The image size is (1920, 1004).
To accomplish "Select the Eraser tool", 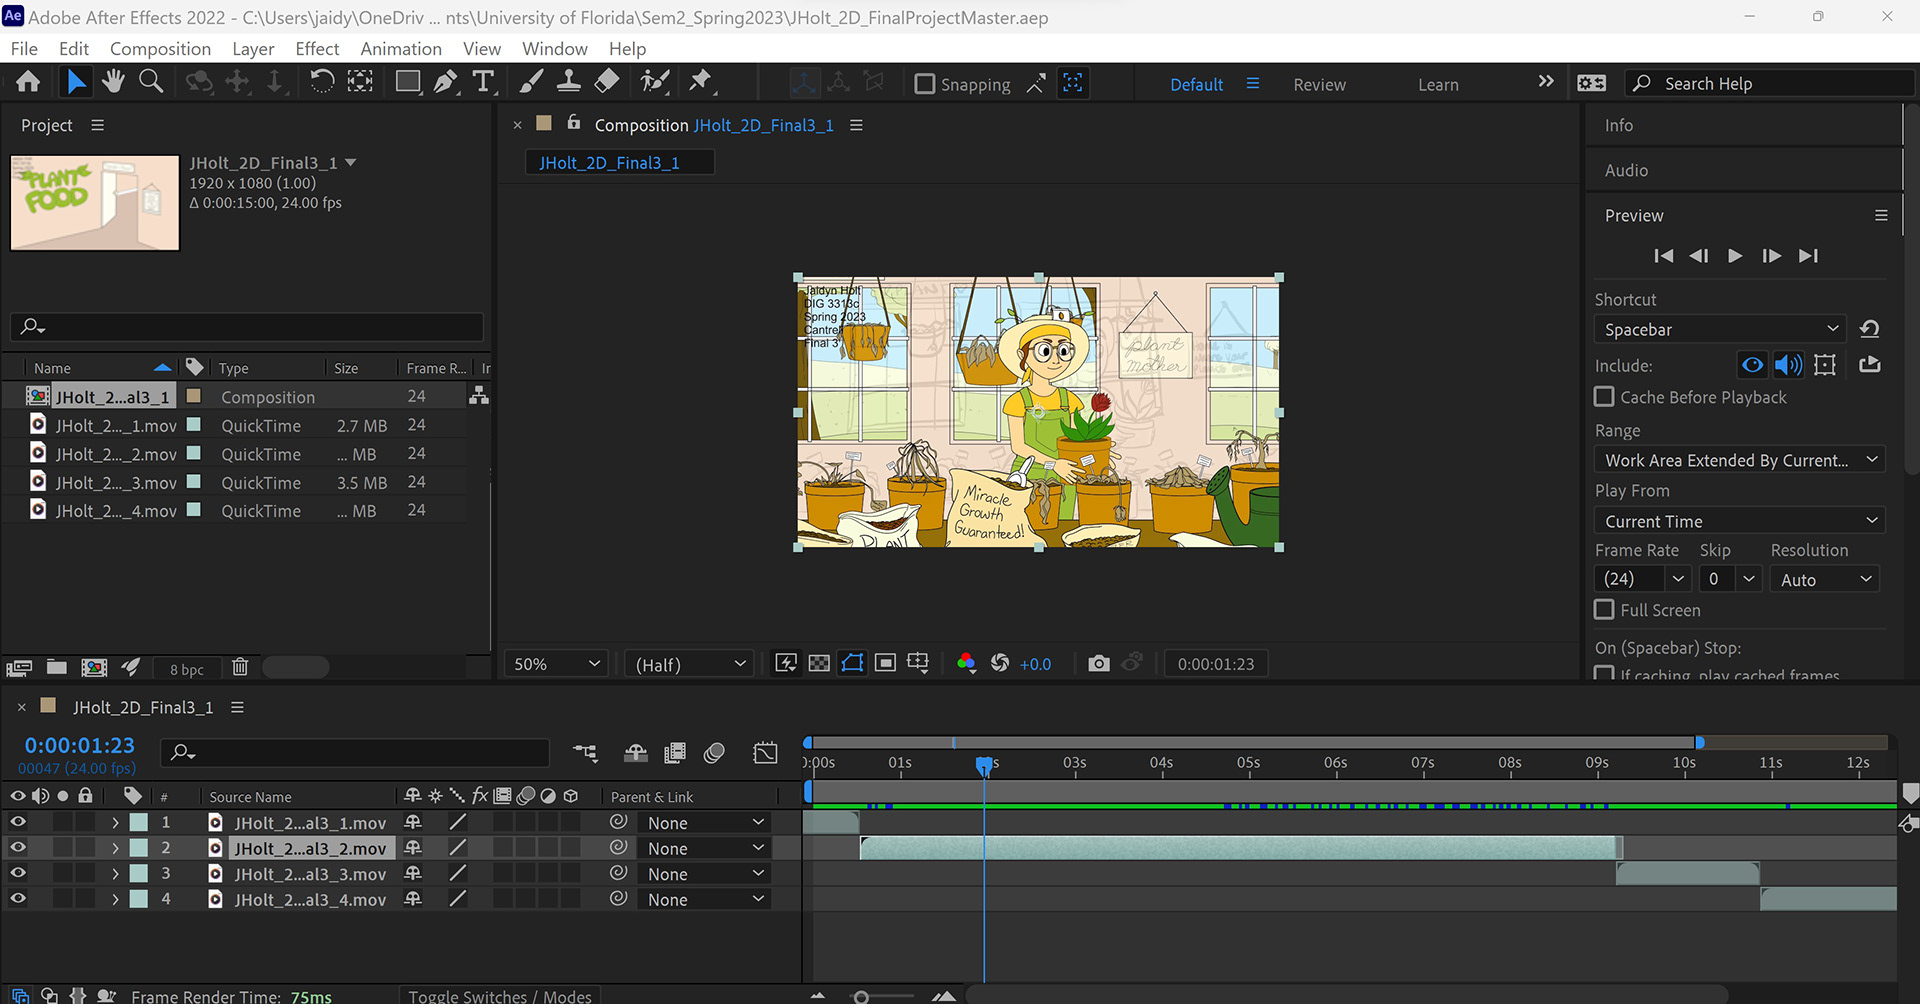I will [606, 82].
